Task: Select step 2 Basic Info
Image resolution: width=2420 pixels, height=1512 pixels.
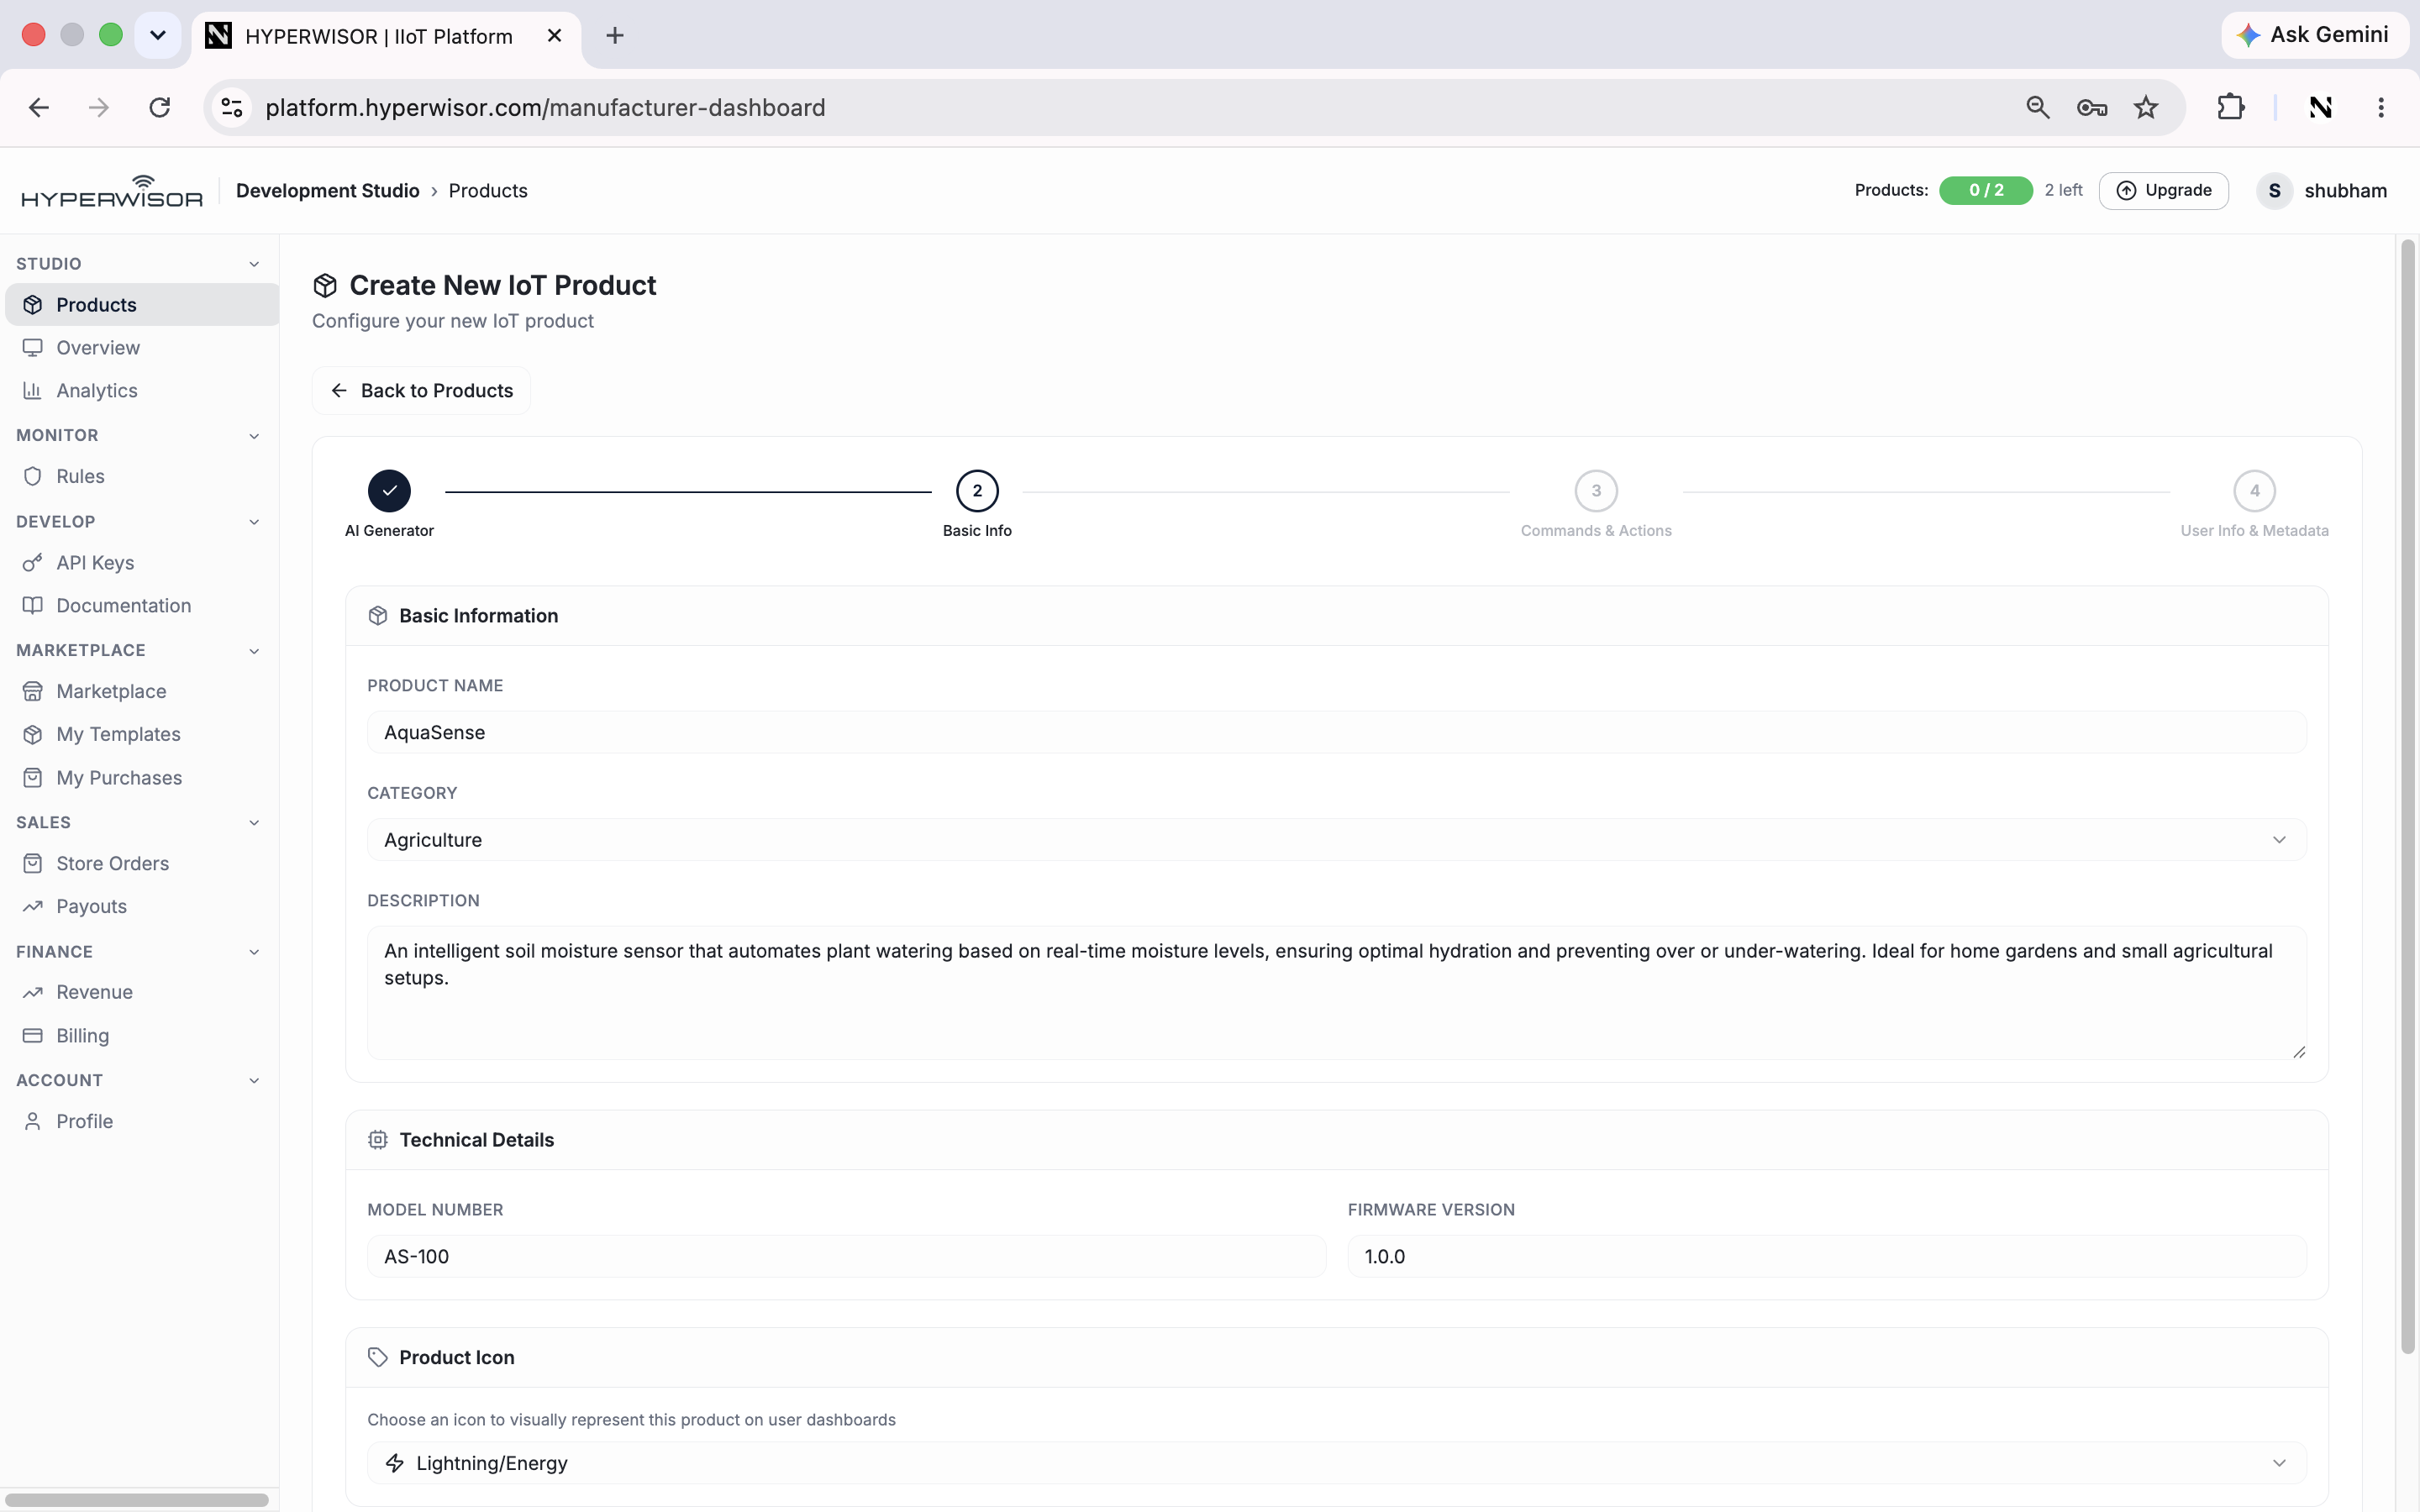Action: coord(977,491)
